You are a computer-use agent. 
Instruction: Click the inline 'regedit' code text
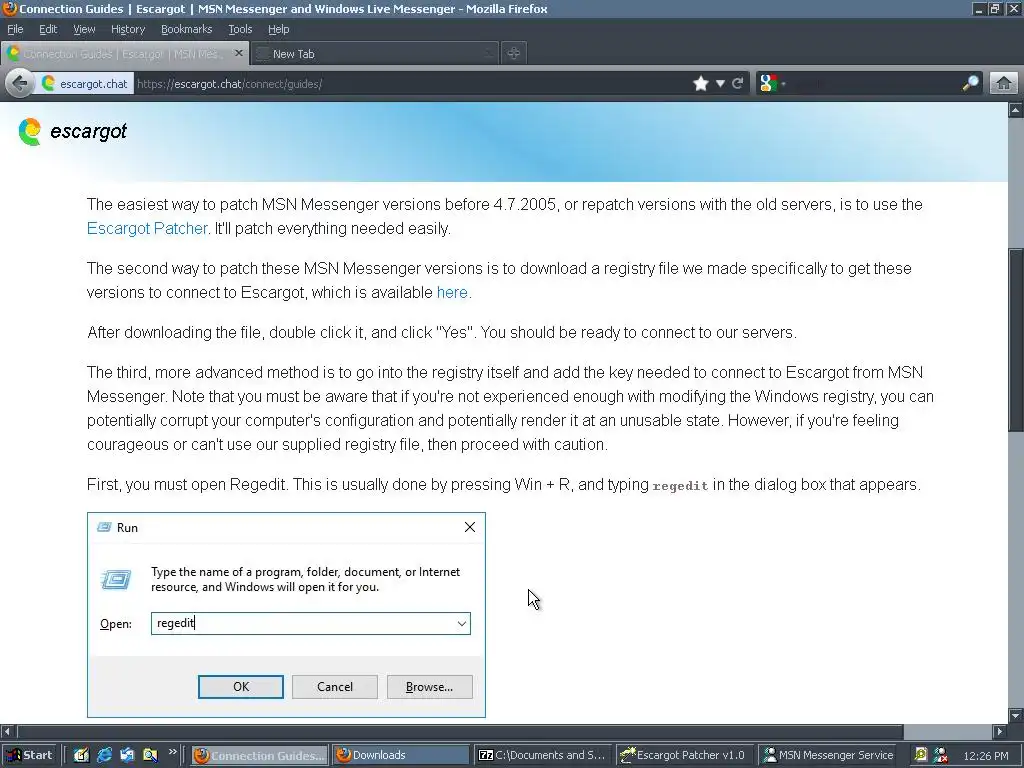click(680, 486)
